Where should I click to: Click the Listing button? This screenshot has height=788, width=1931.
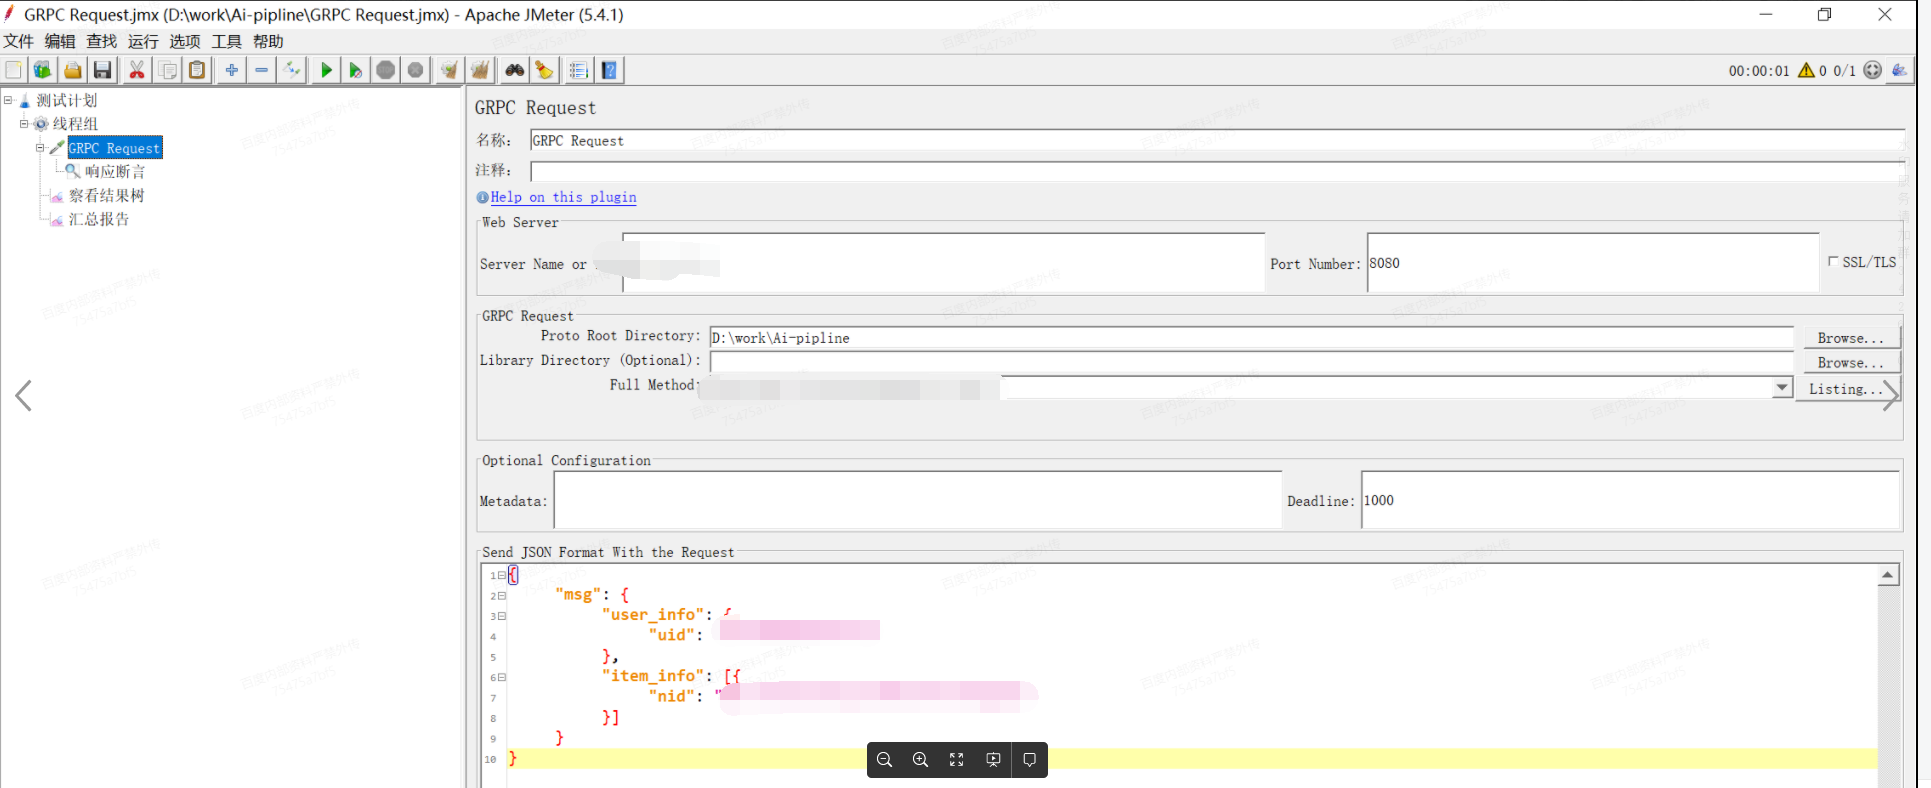pyautogui.click(x=1846, y=389)
